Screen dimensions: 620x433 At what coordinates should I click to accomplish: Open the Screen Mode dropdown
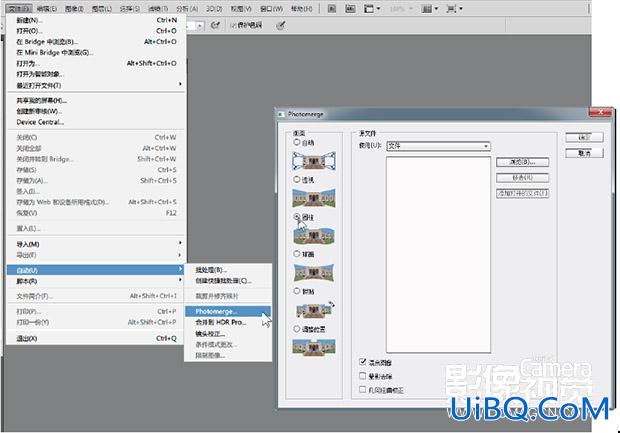[454, 9]
